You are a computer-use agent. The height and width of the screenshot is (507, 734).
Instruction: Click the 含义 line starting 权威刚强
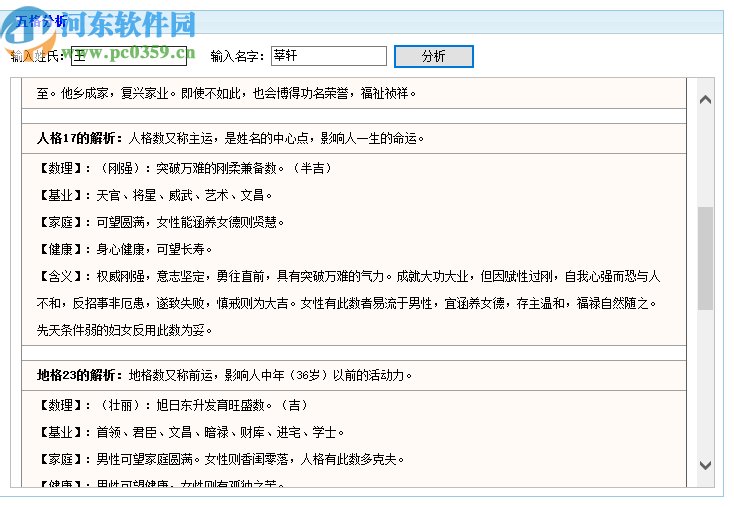coord(349,277)
